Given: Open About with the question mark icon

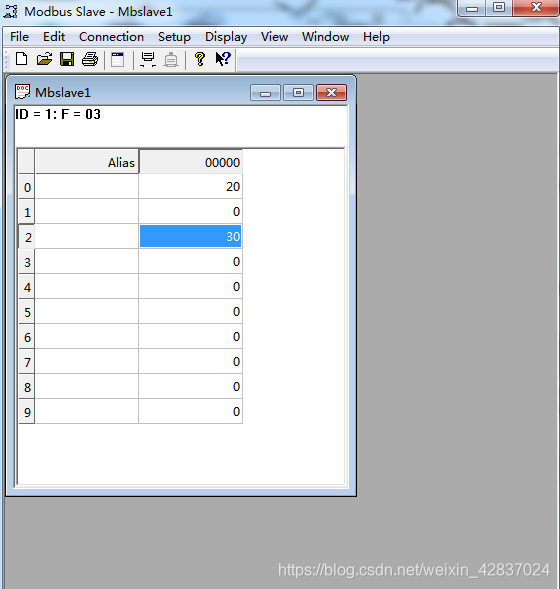Looking at the screenshot, I should point(200,59).
